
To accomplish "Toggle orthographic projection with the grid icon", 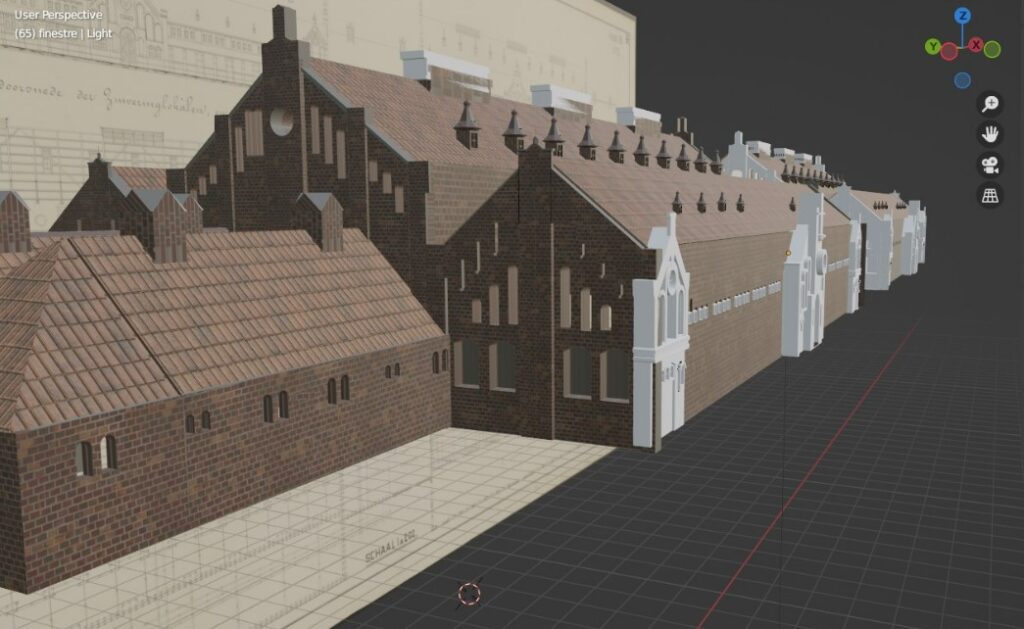I will coord(990,194).
